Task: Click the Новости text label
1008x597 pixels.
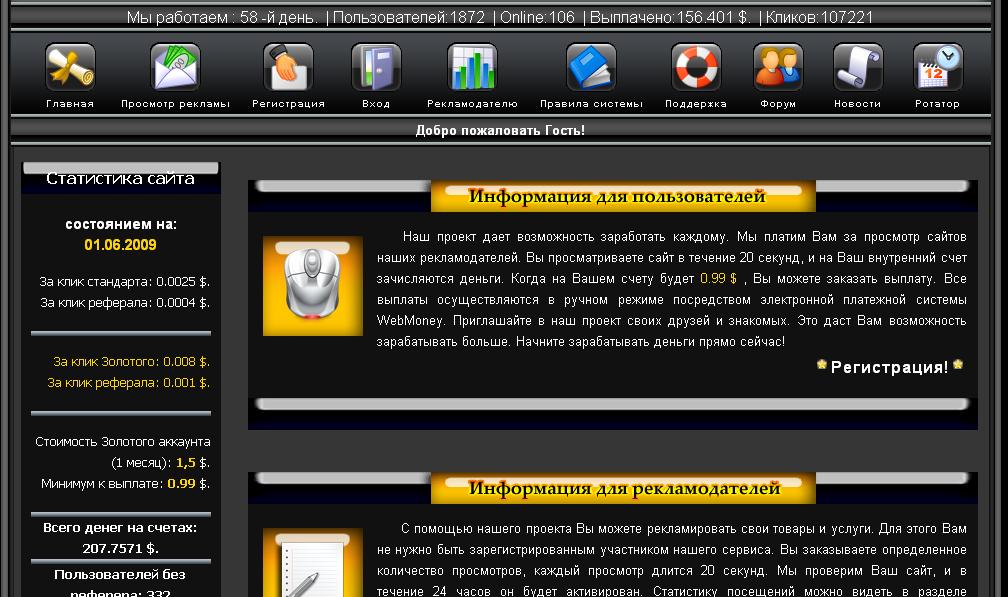Action: click(858, 103)
